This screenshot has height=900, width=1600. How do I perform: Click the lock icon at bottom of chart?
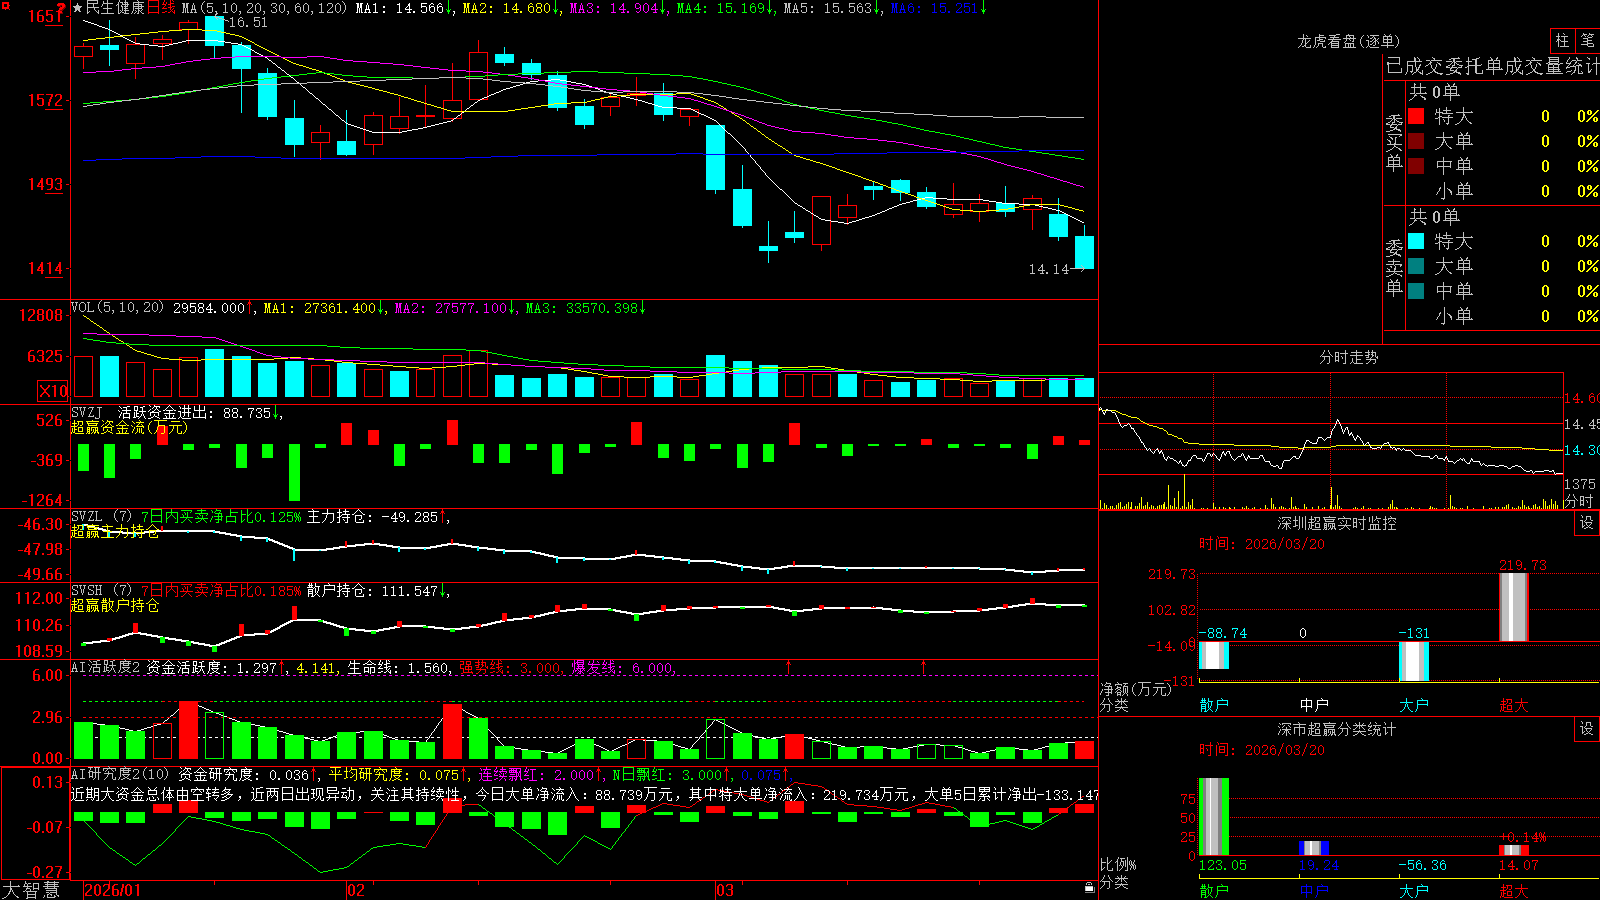1090,888
